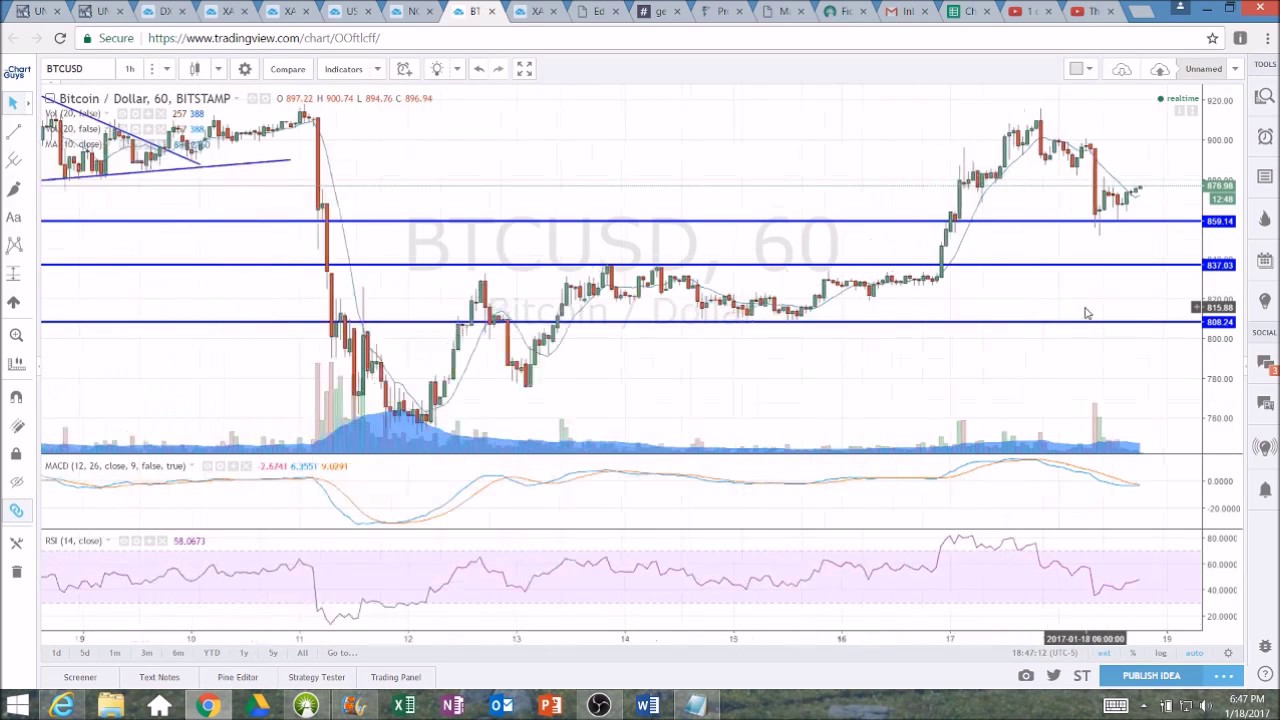Select the 5d time range
Screen dimensions: 1280x720
[x=85, y=653]
